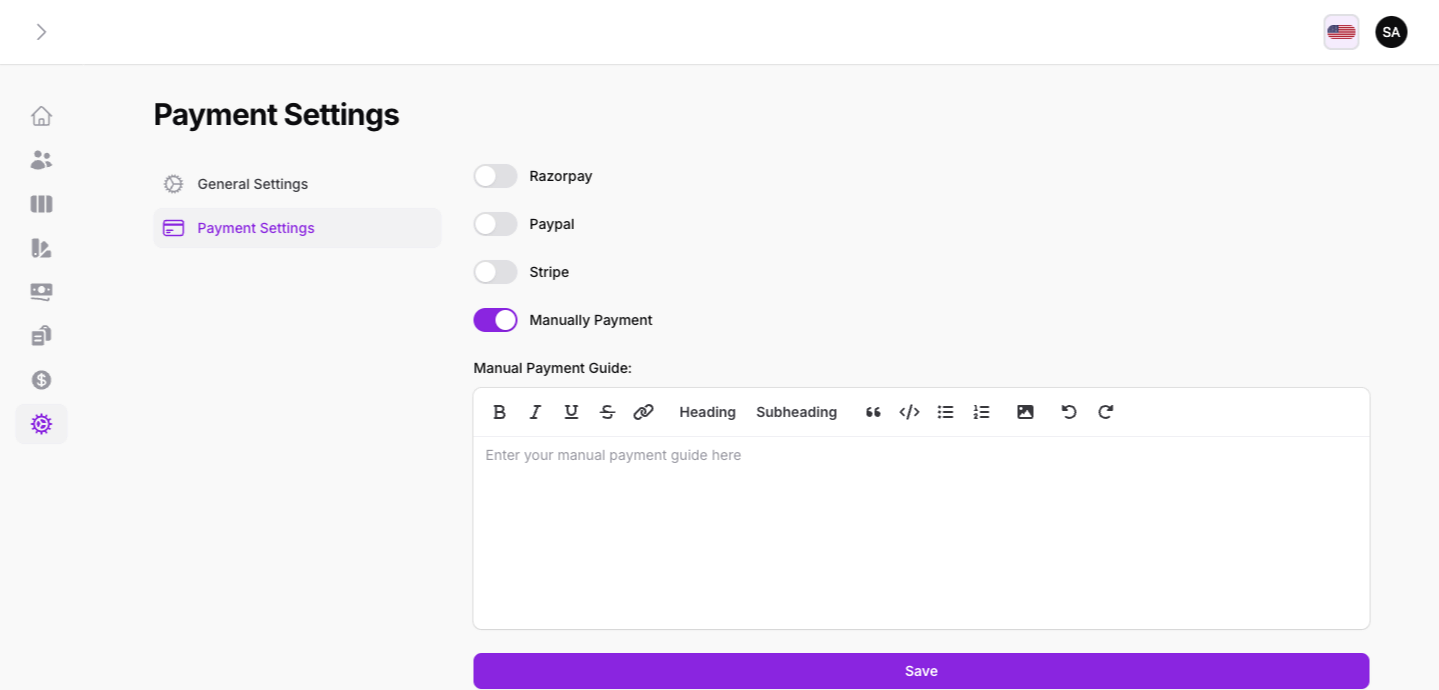This screenshot has width=1439, height=690.
Task: Apply Heading style in editor
Action: tap(707, 412)
